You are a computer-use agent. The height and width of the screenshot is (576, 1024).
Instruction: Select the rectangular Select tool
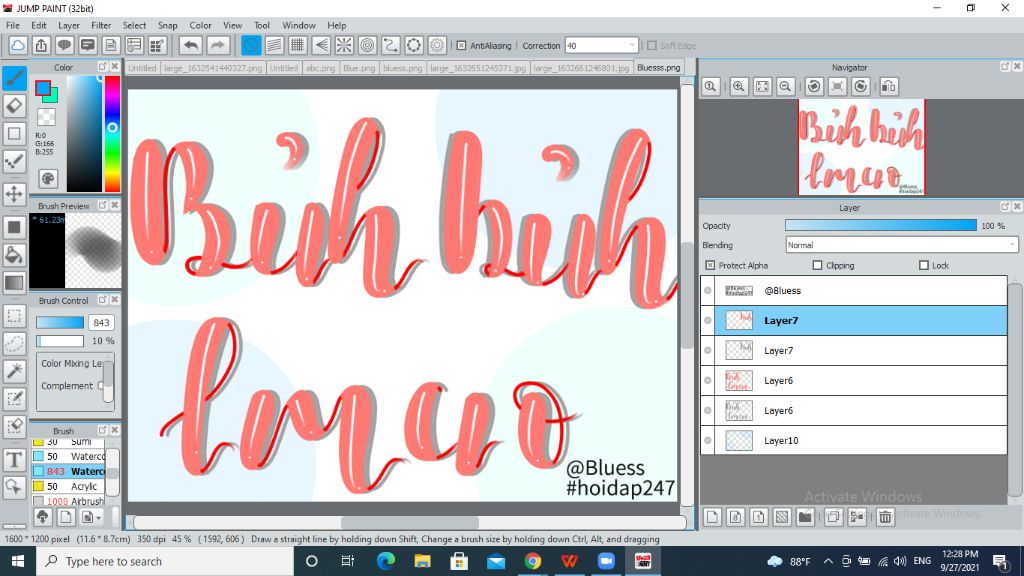(14, 316)
